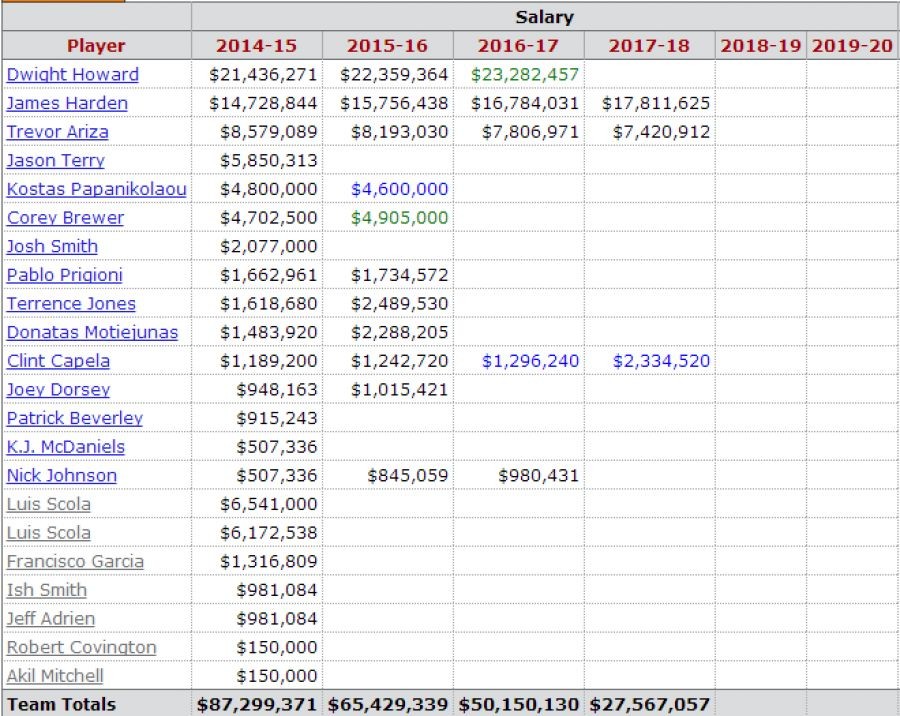Open Corey Brewer player link
The width and height of the screenshot is (900, 716).
[x=65, y=218]
